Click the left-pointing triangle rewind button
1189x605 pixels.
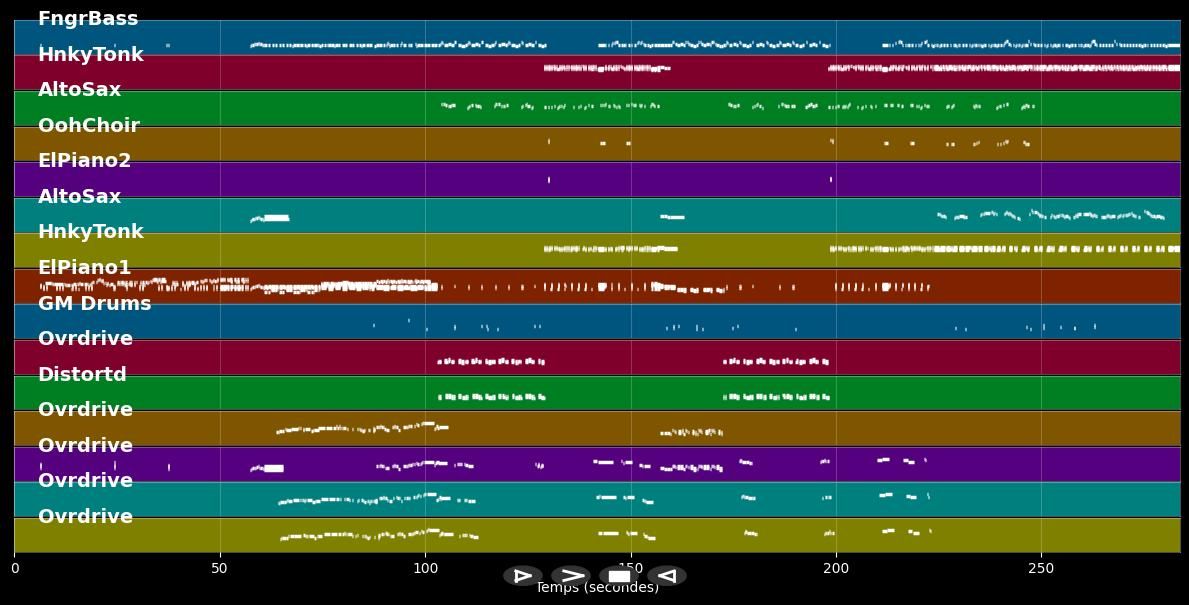(667, 576)
